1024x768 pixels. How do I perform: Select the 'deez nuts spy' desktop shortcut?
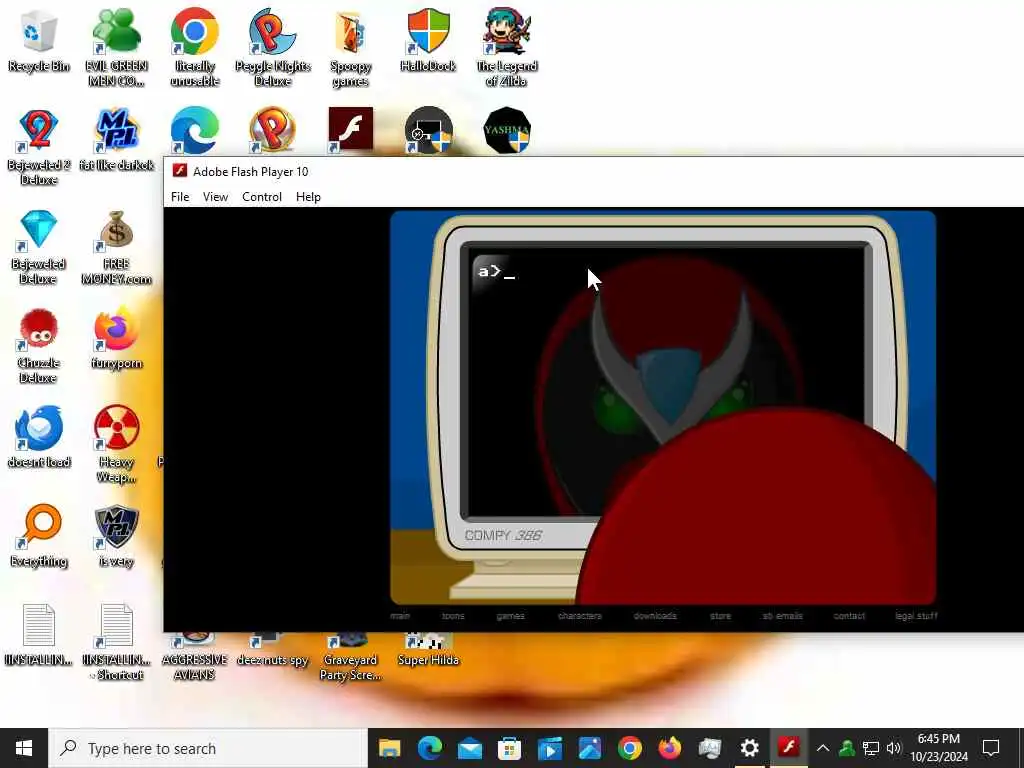pyautogui.click(x=272, y=650)
